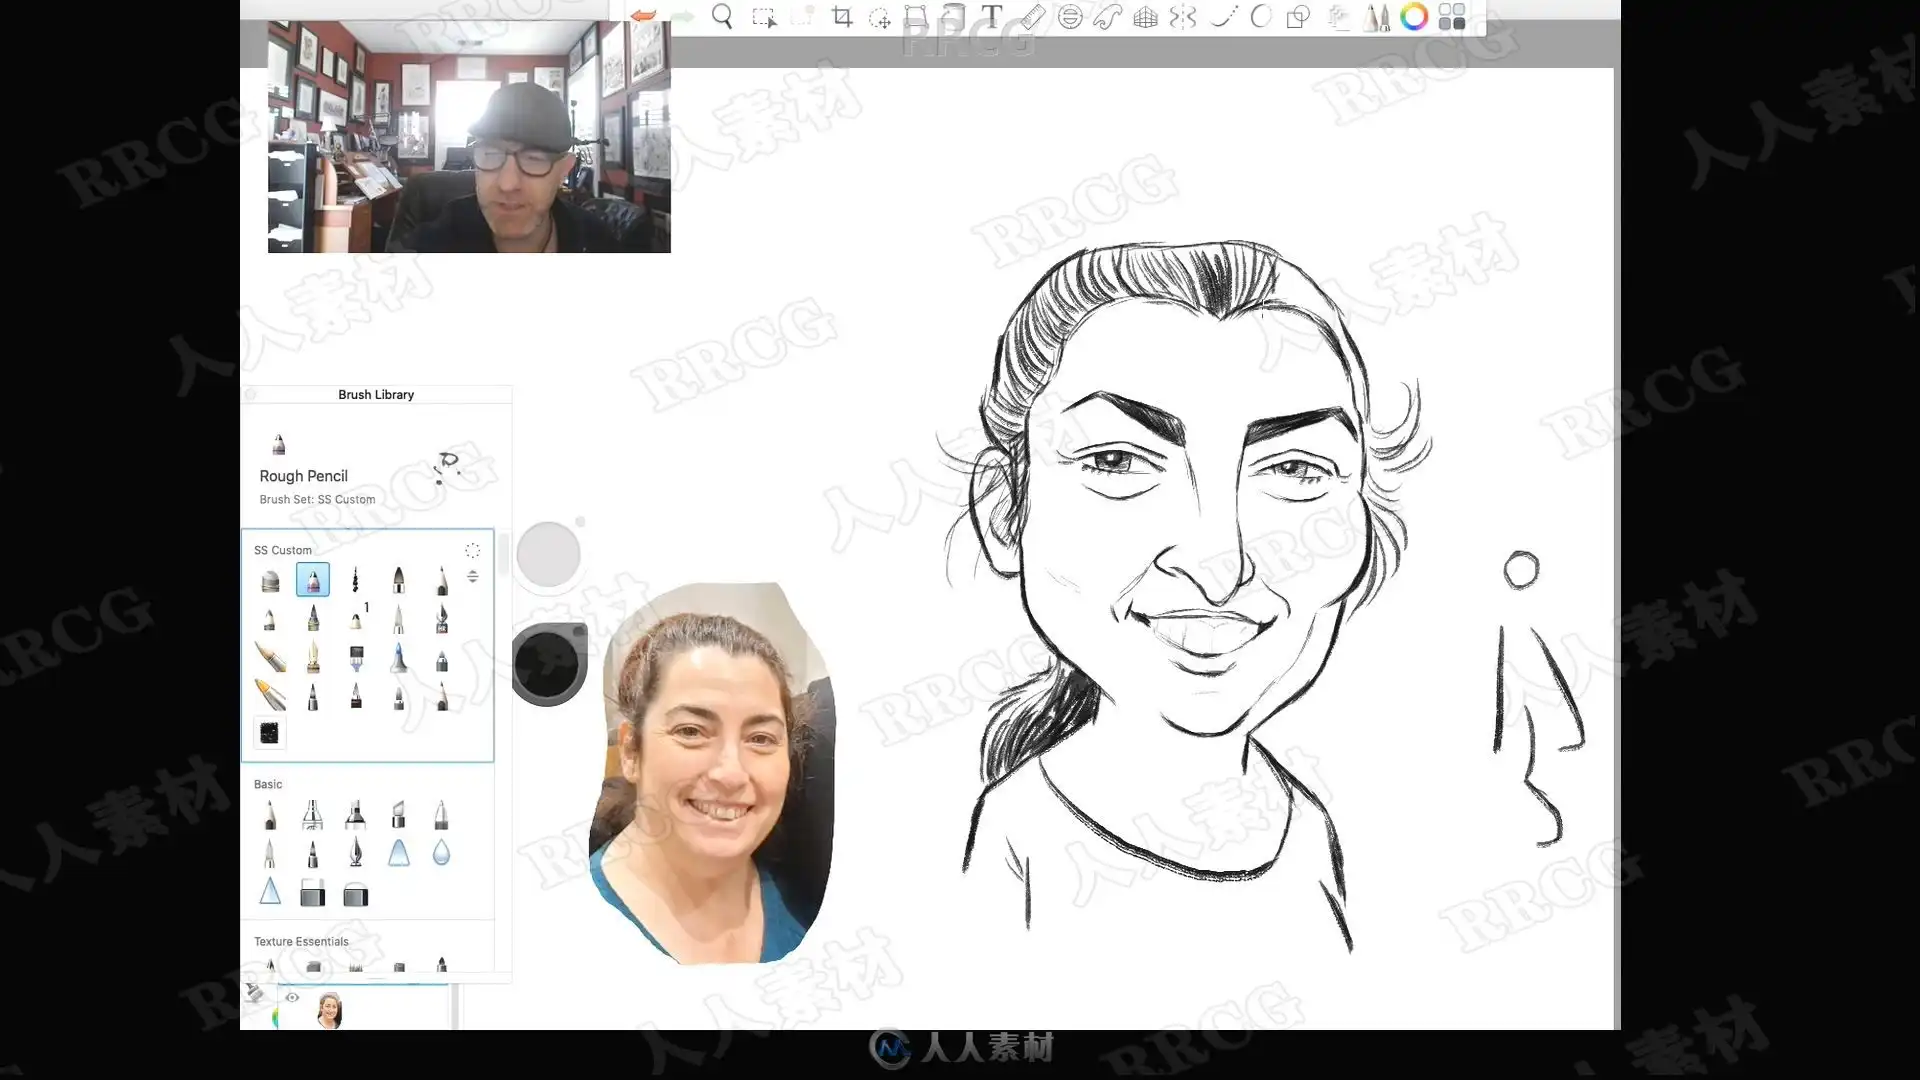1920x1080 pixels.
Task: Open the Brush Library from the toolbar
Action: [x=1377, y=16]
